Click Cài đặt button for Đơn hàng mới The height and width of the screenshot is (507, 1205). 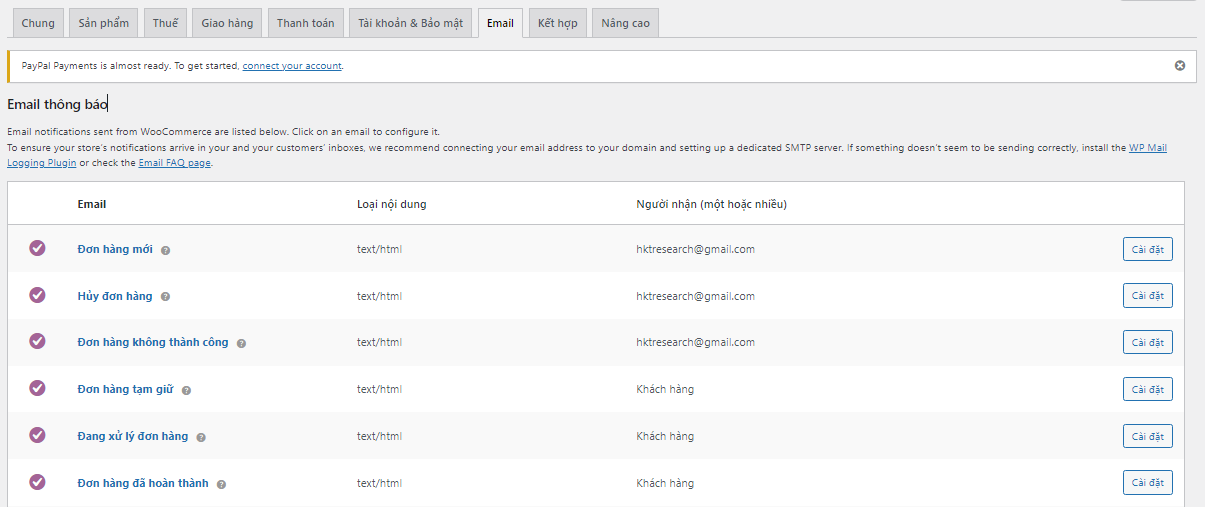pyautogui.click(x=1147, y=249)
